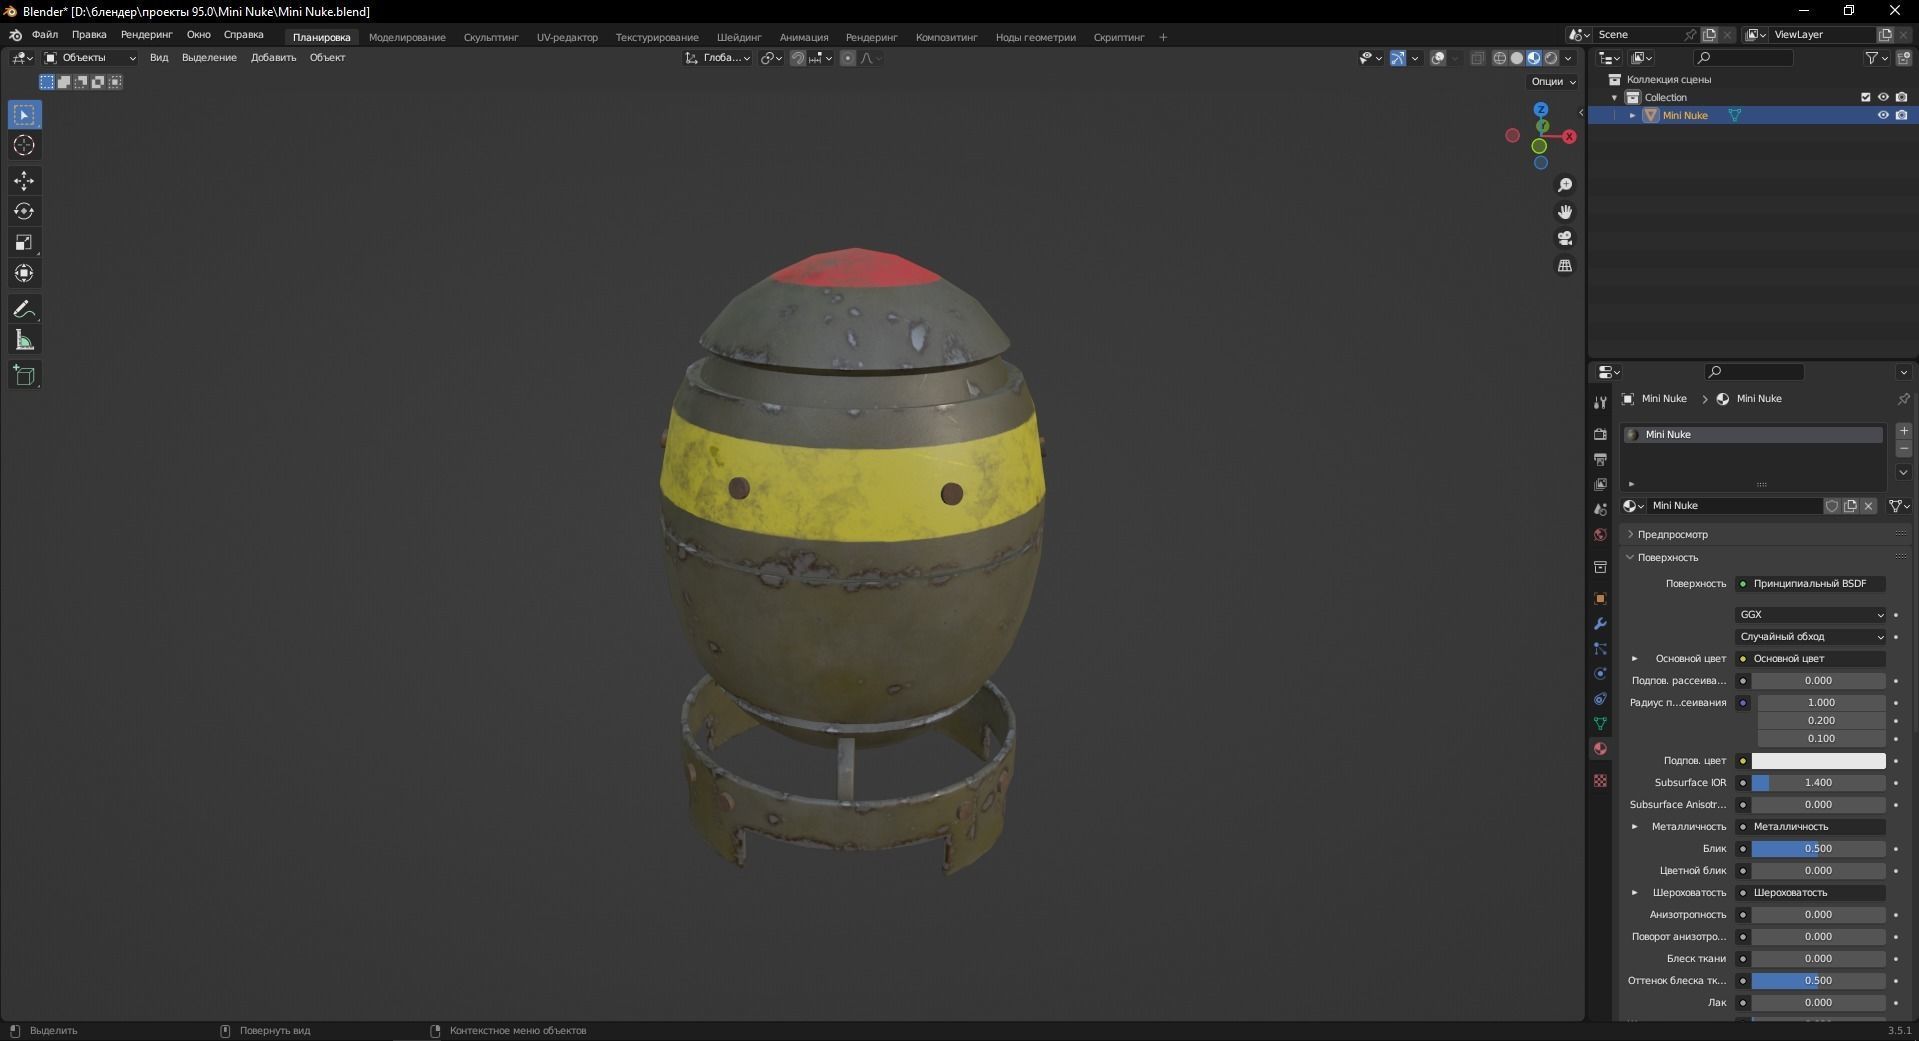Open the Tool properties tab

coord(1600,403)
